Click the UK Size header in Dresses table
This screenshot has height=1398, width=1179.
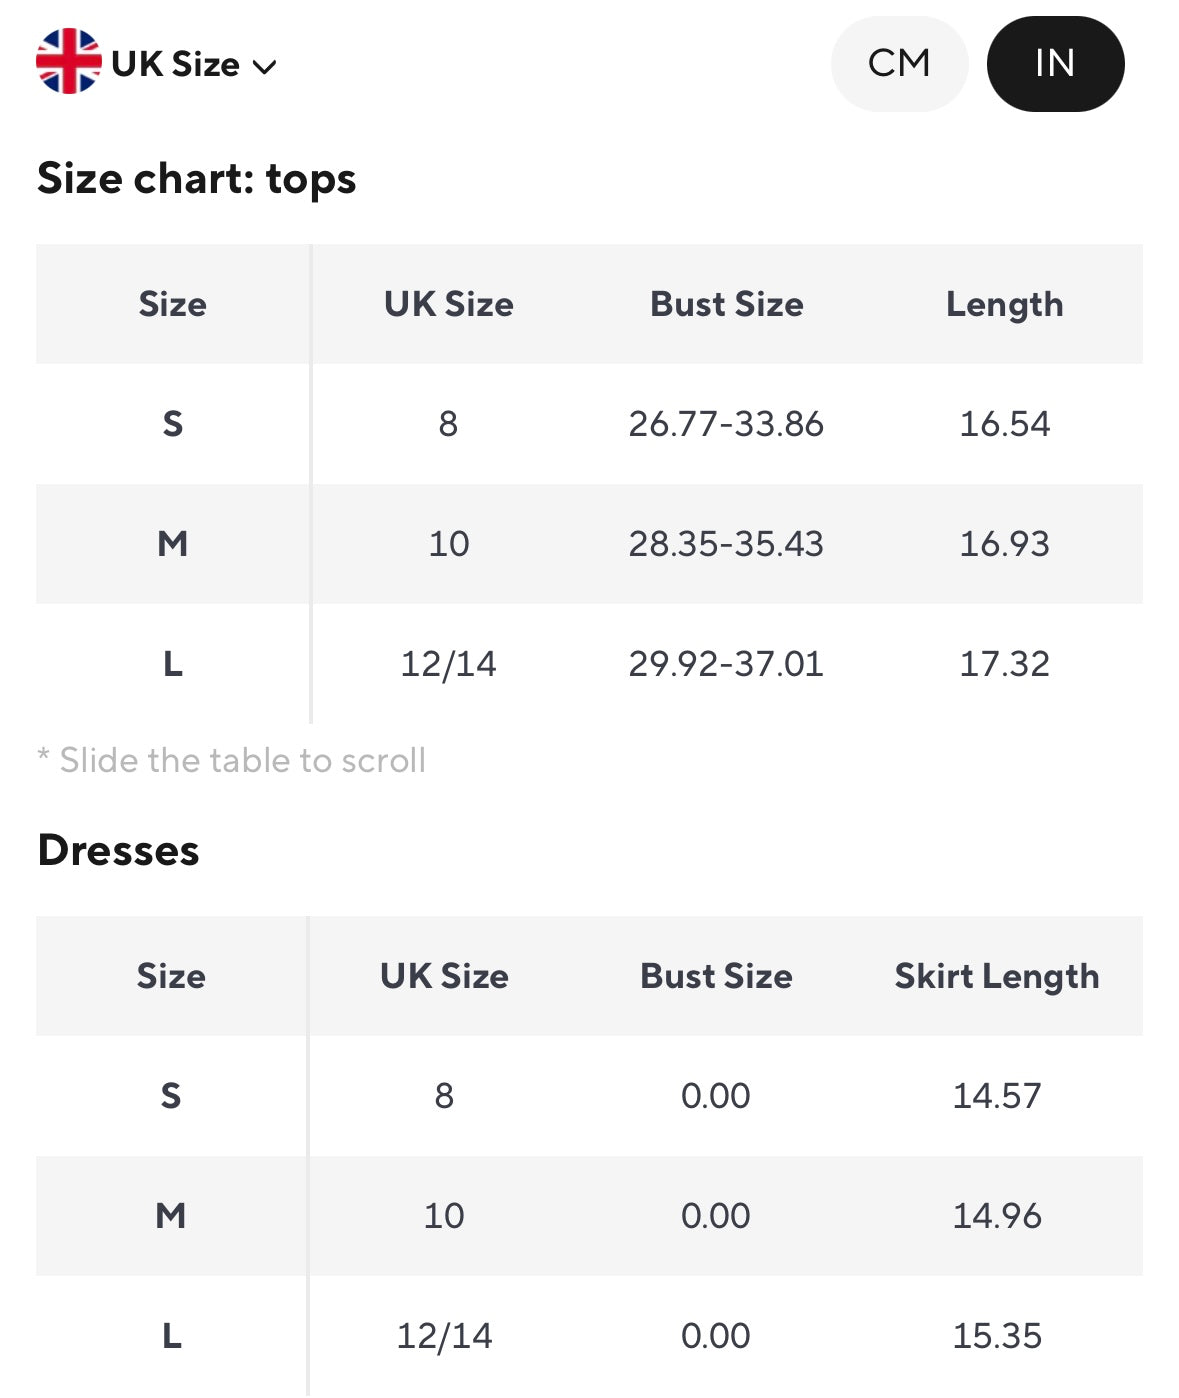[x=444, y=976]
